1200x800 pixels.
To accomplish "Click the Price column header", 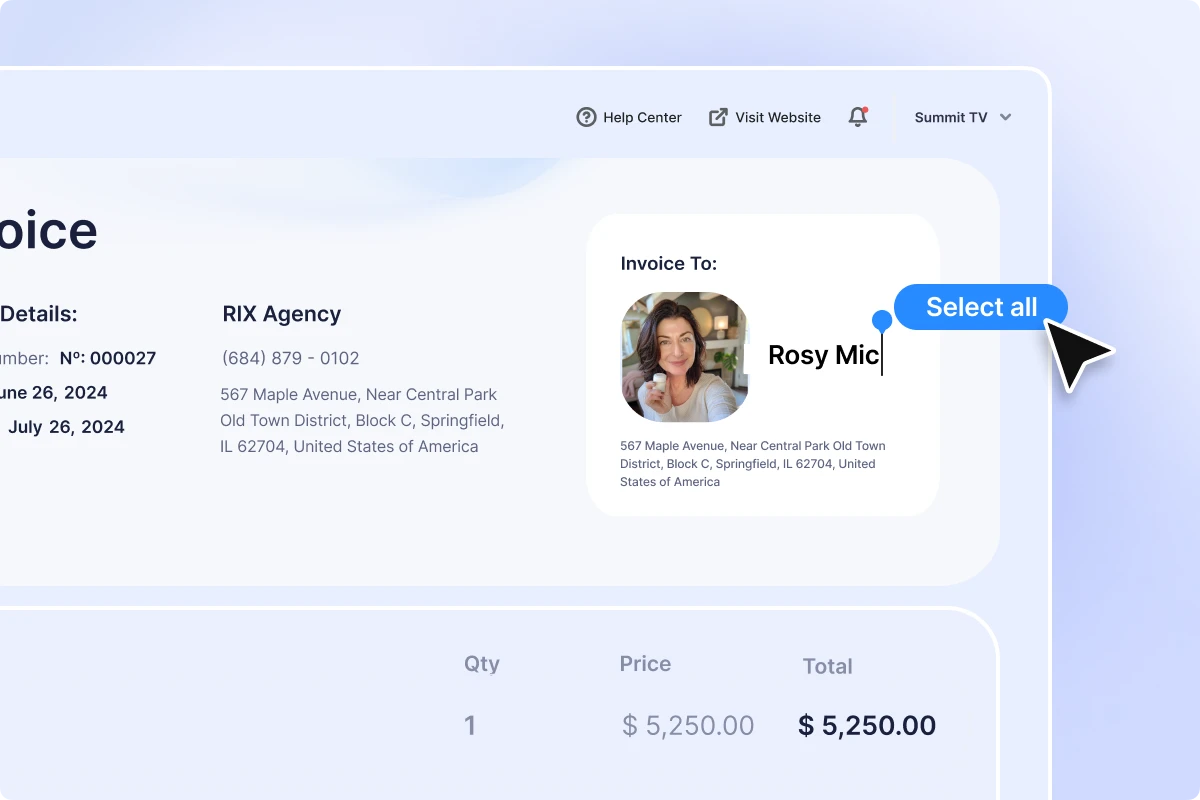I will (645, 664).
